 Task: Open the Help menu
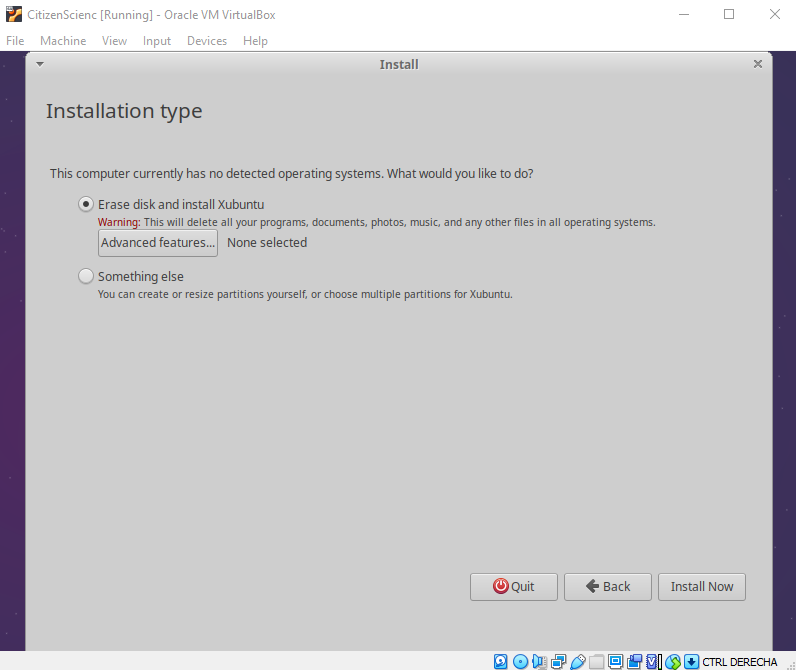(255, 41)
